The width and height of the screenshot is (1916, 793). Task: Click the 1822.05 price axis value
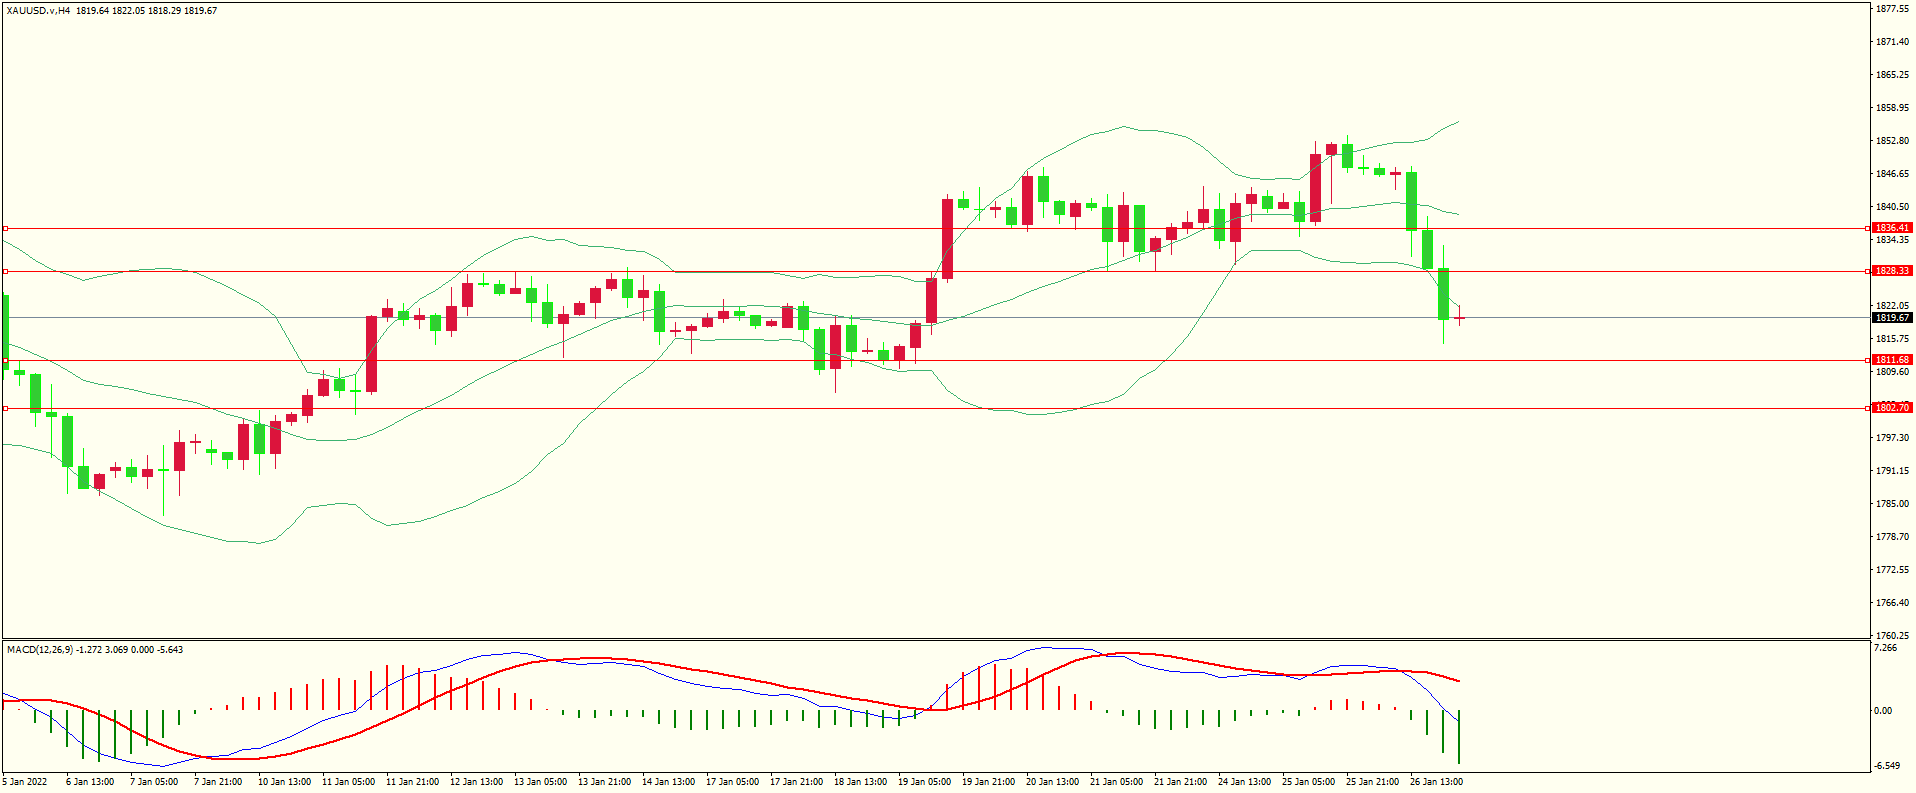(x=1892, y=306)
